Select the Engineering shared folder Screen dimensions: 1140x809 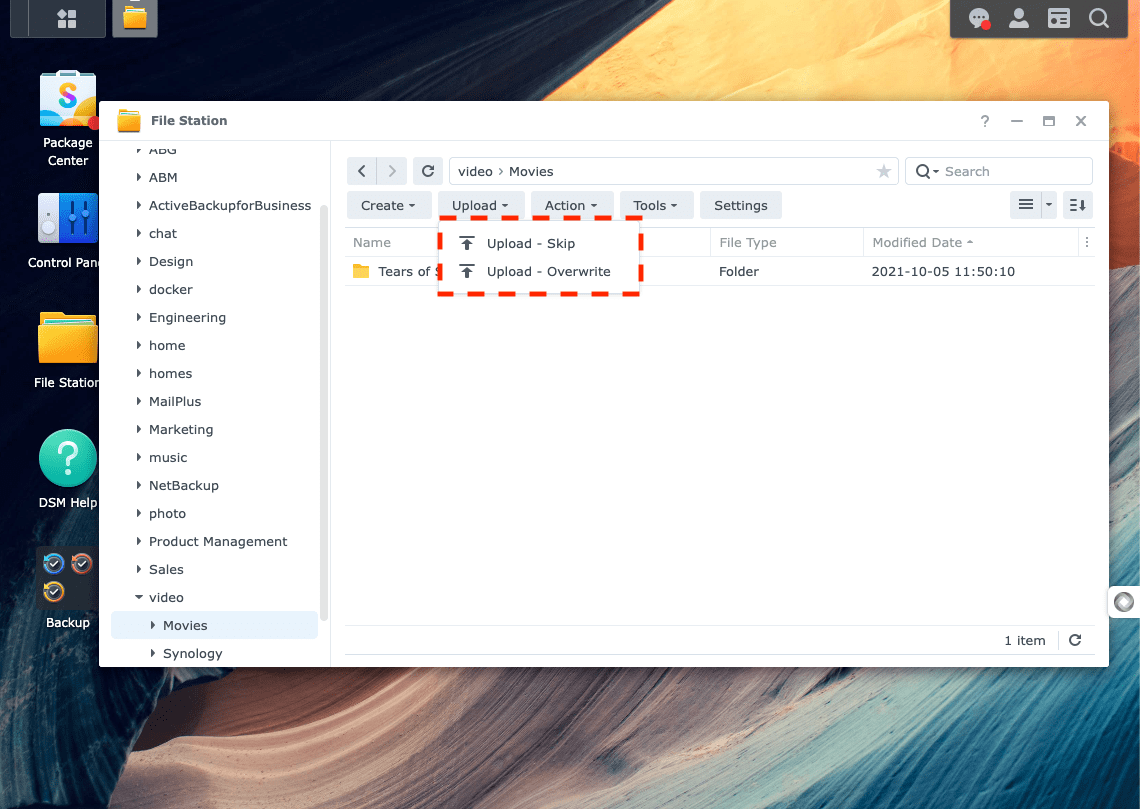[x=187, y=318]
